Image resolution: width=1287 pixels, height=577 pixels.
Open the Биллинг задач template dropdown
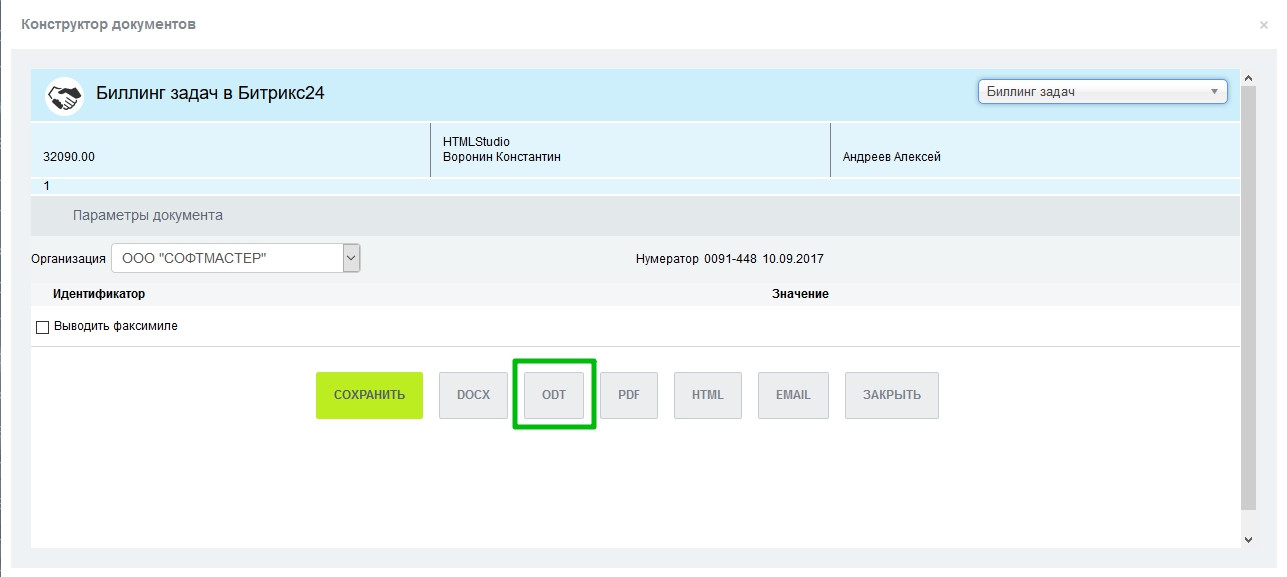click(x=1102, y=92)
